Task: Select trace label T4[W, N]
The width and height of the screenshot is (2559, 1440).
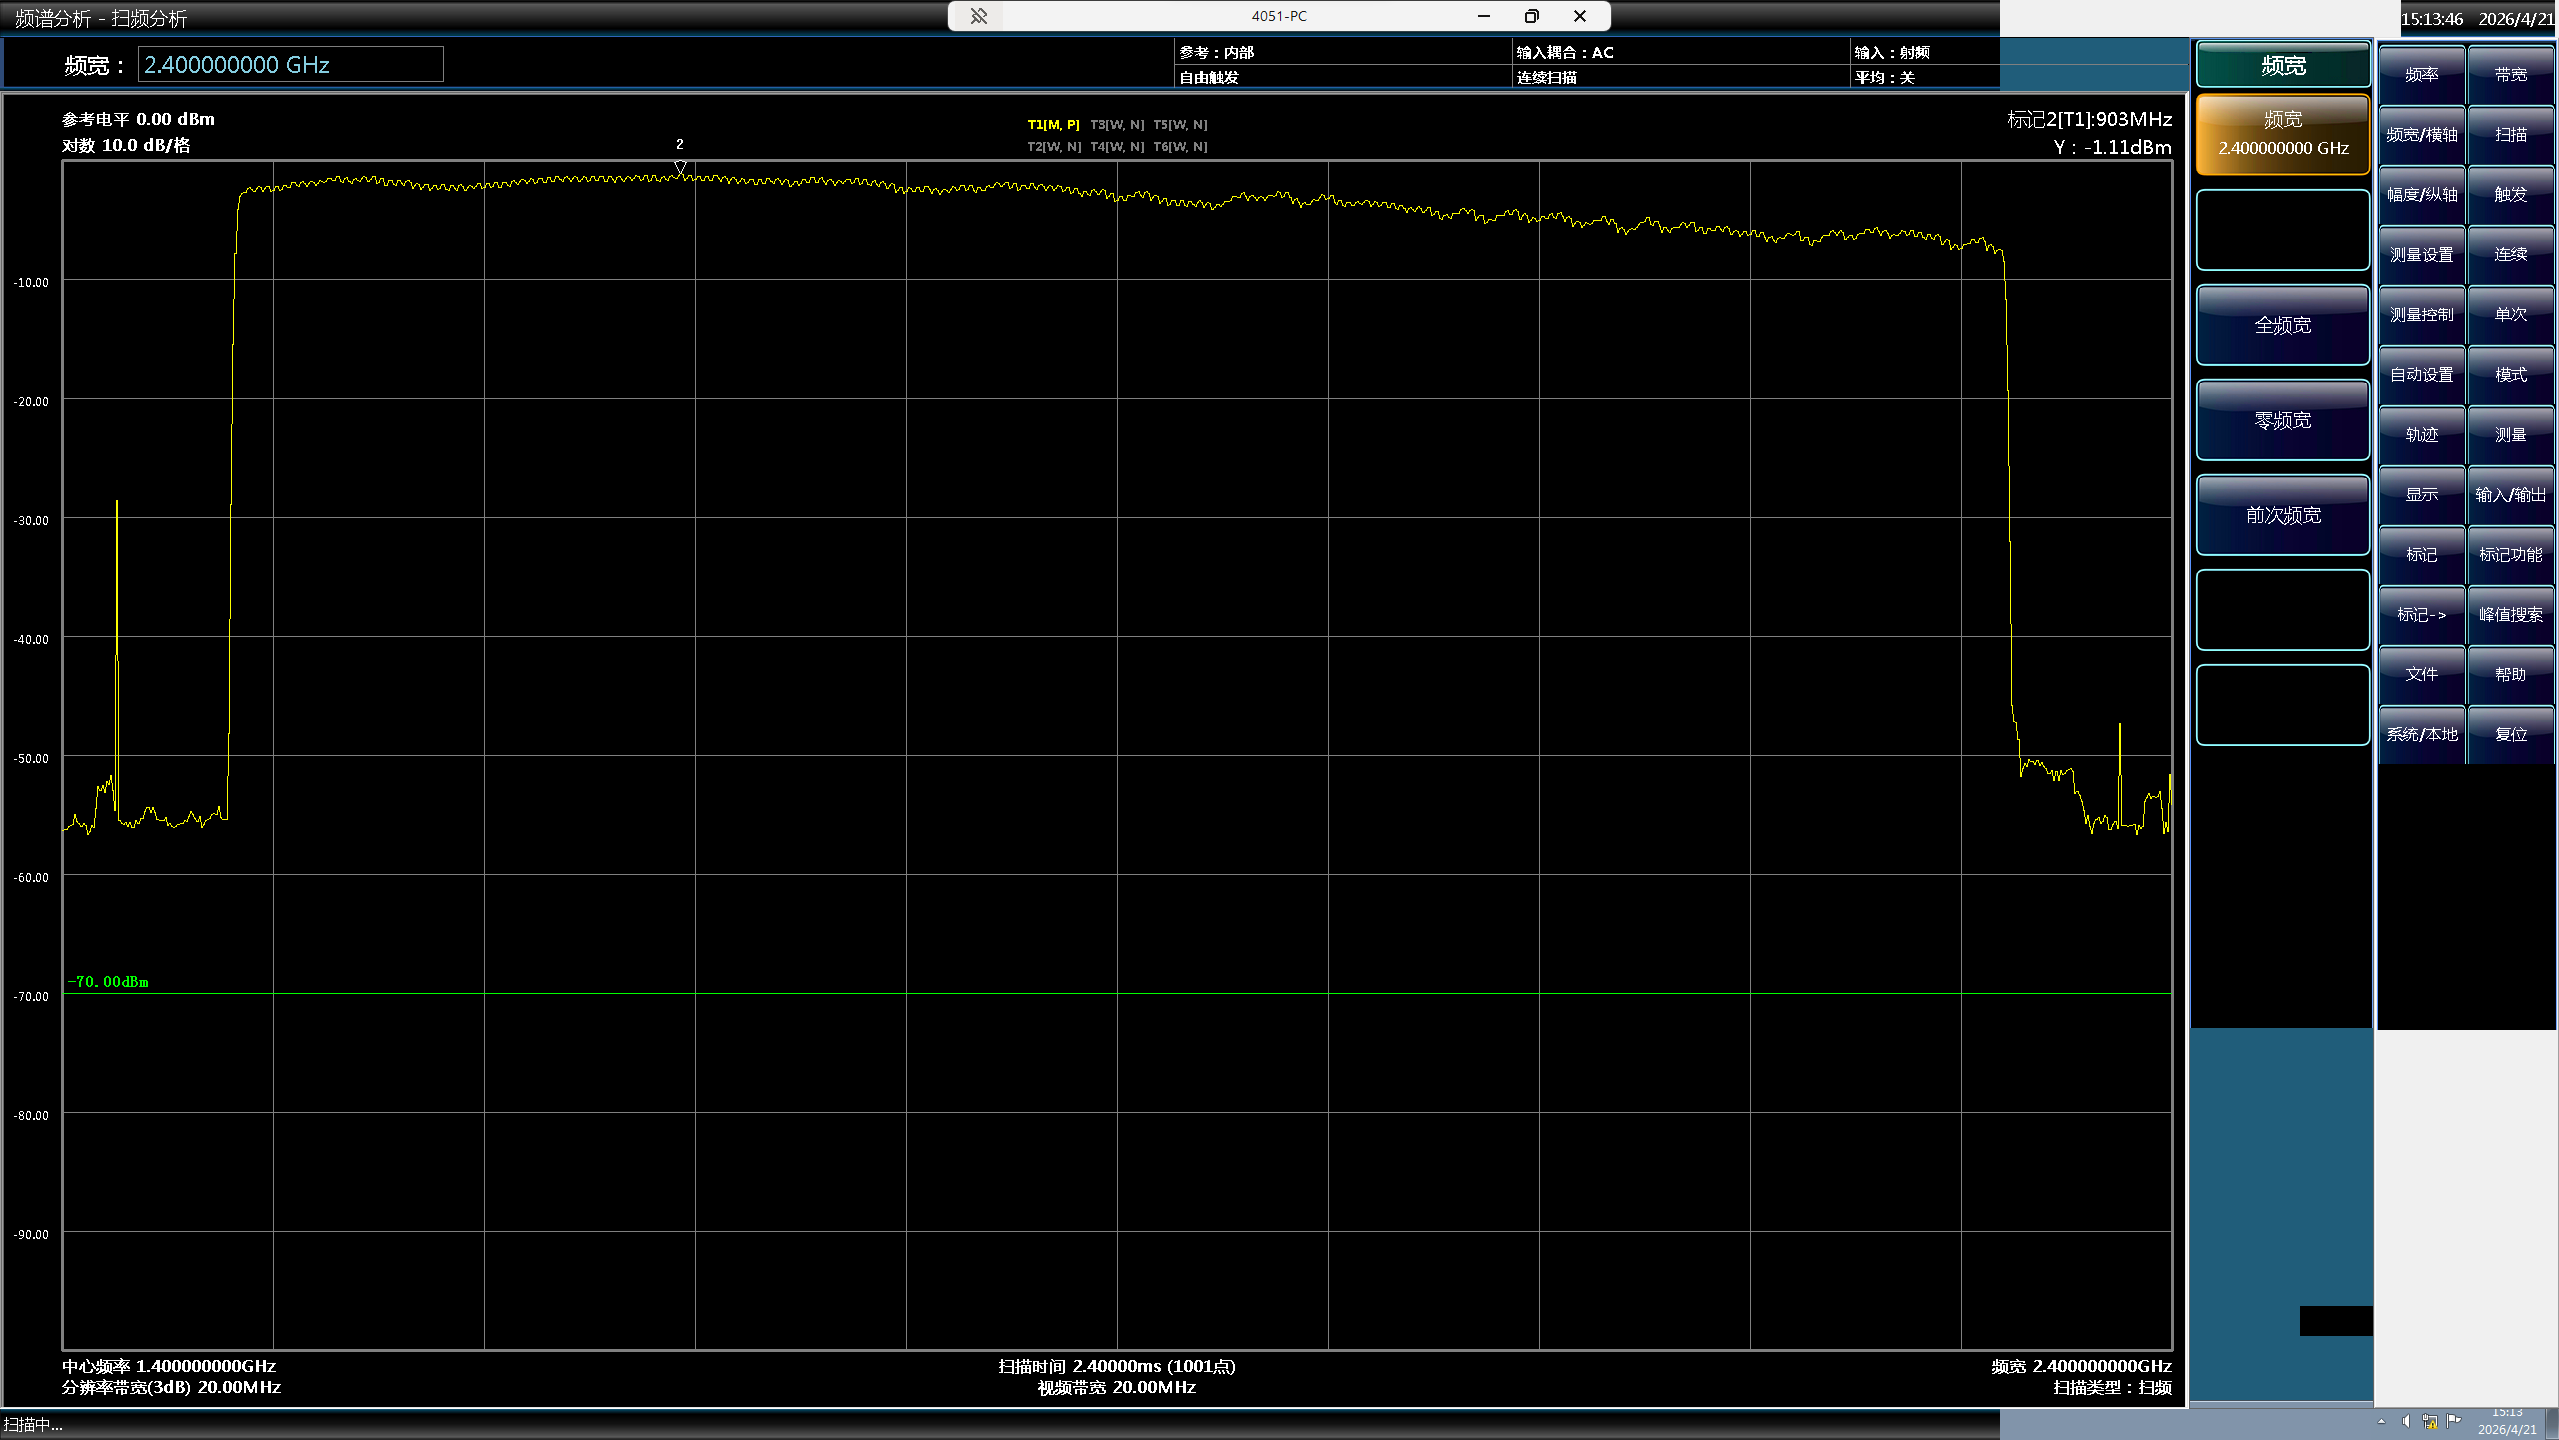Action: pos(1117,147)
